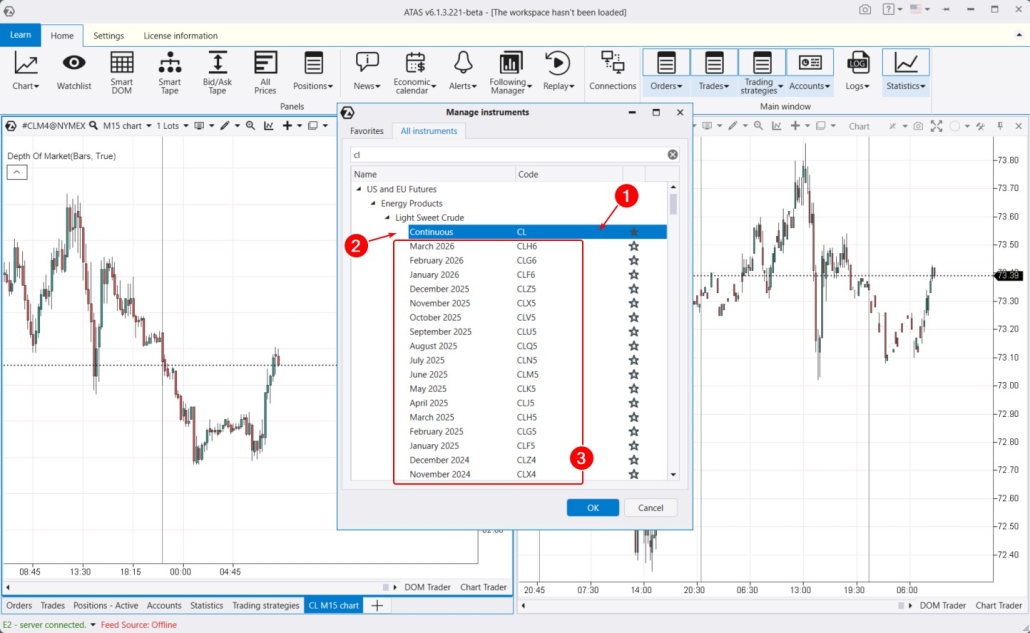Open the Settings ribbon tab
This screenshot has height=633, width=1030.
(109, 36)
